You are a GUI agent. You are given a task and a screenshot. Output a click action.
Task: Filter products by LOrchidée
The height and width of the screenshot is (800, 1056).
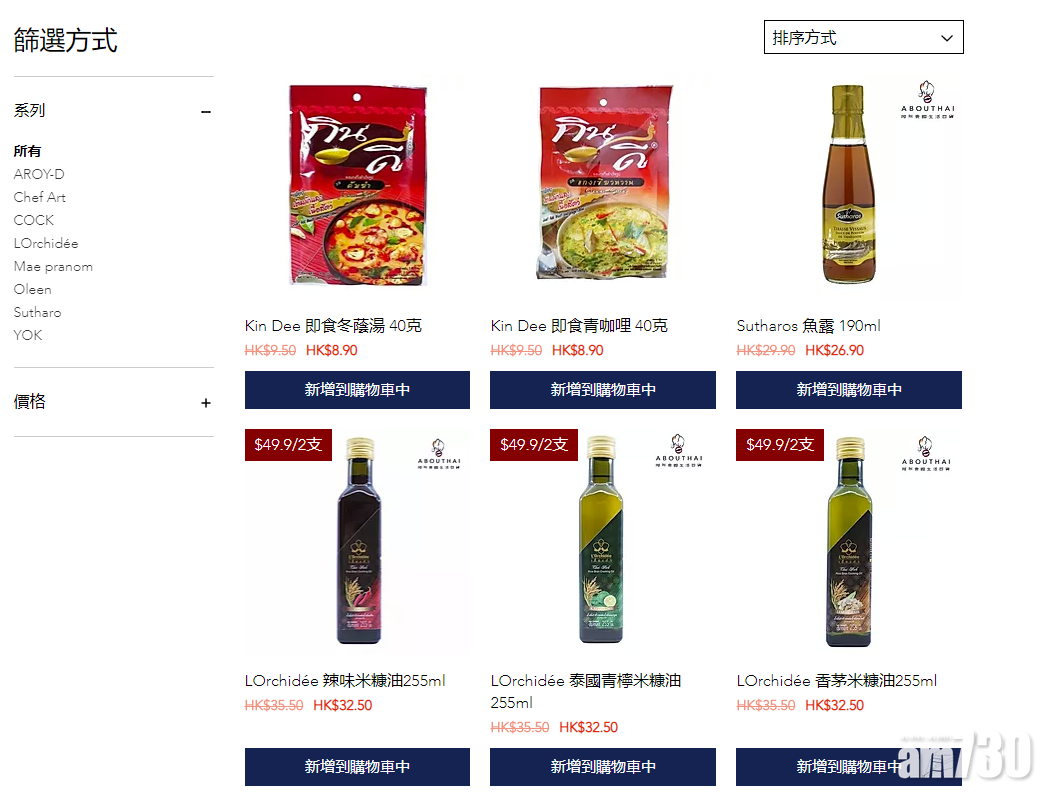[46, 243]
